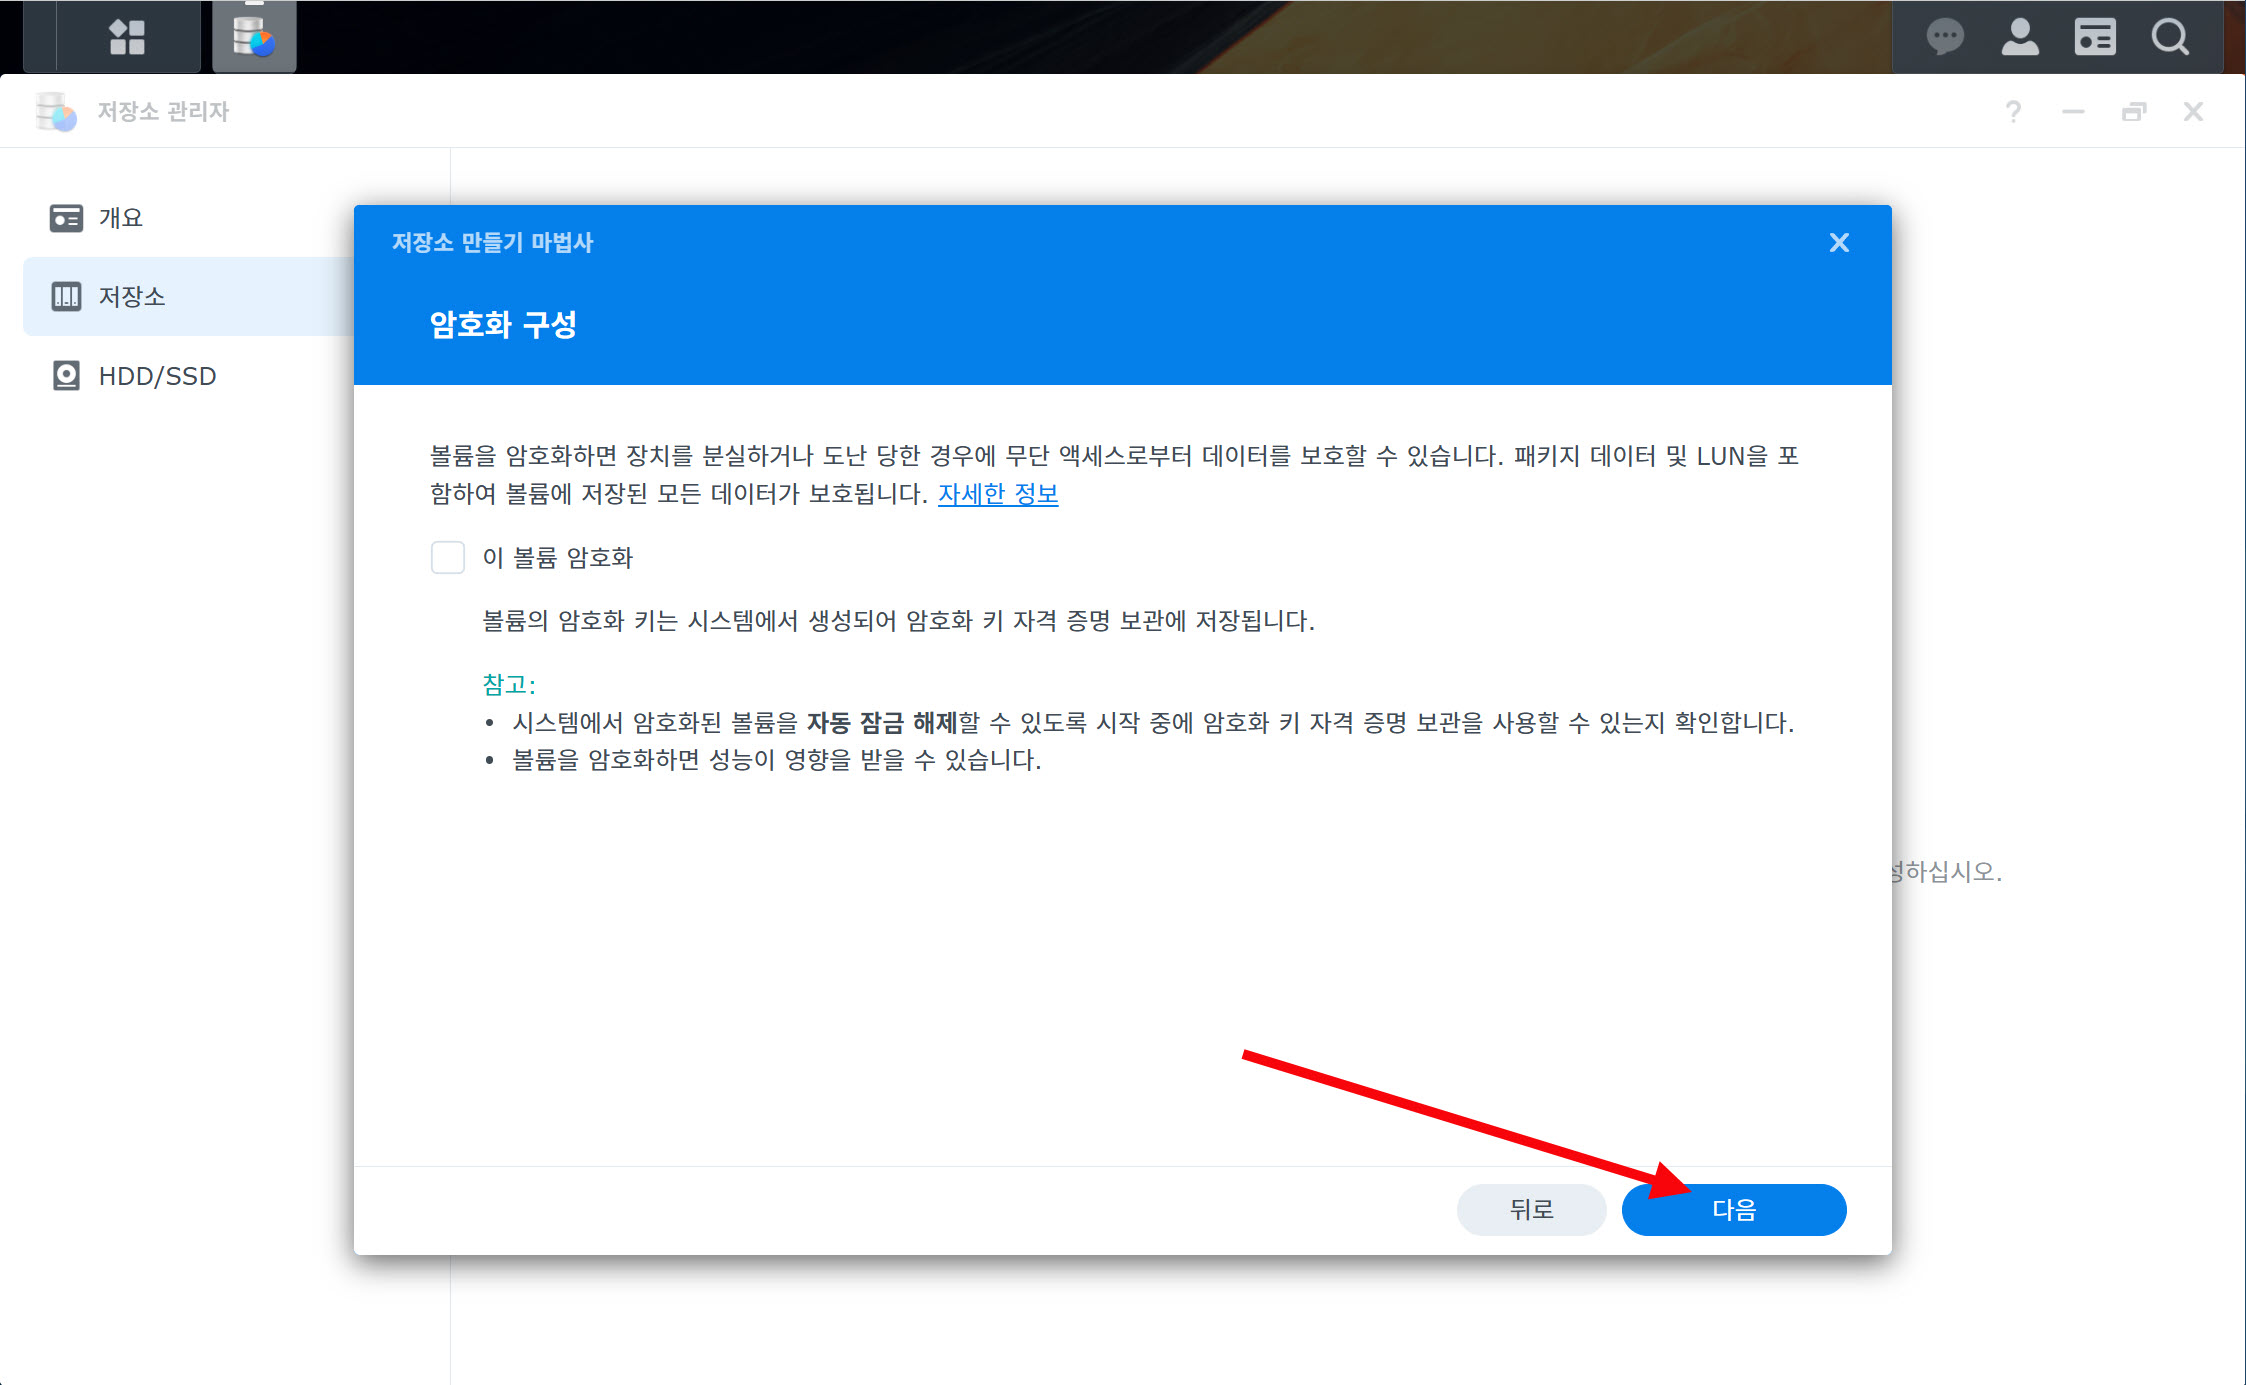
Task: Open the user account options icon
Action: 2019,38
